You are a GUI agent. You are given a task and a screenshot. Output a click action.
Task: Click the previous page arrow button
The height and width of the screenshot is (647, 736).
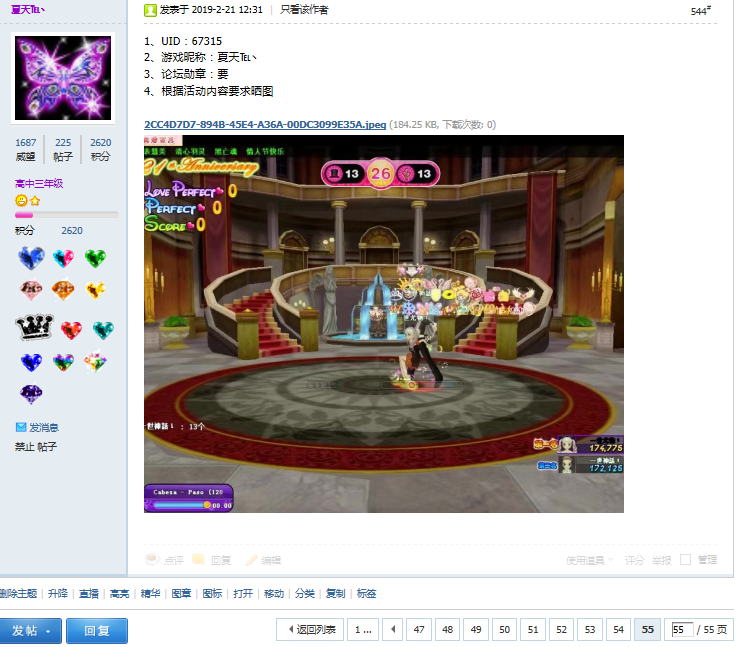tap(393, 630)
